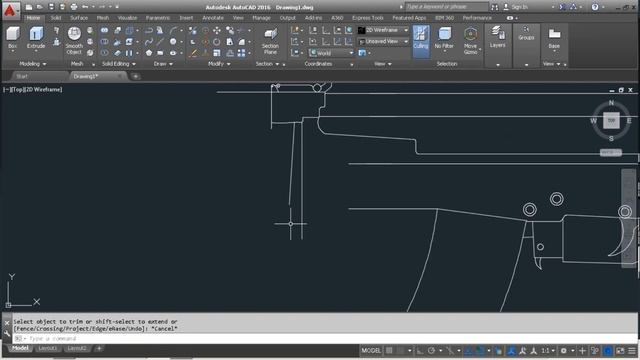Switch to the Solid ribbon tab
Screen dimensions: 640x360
pyautogui.click(x=56, y=18)
